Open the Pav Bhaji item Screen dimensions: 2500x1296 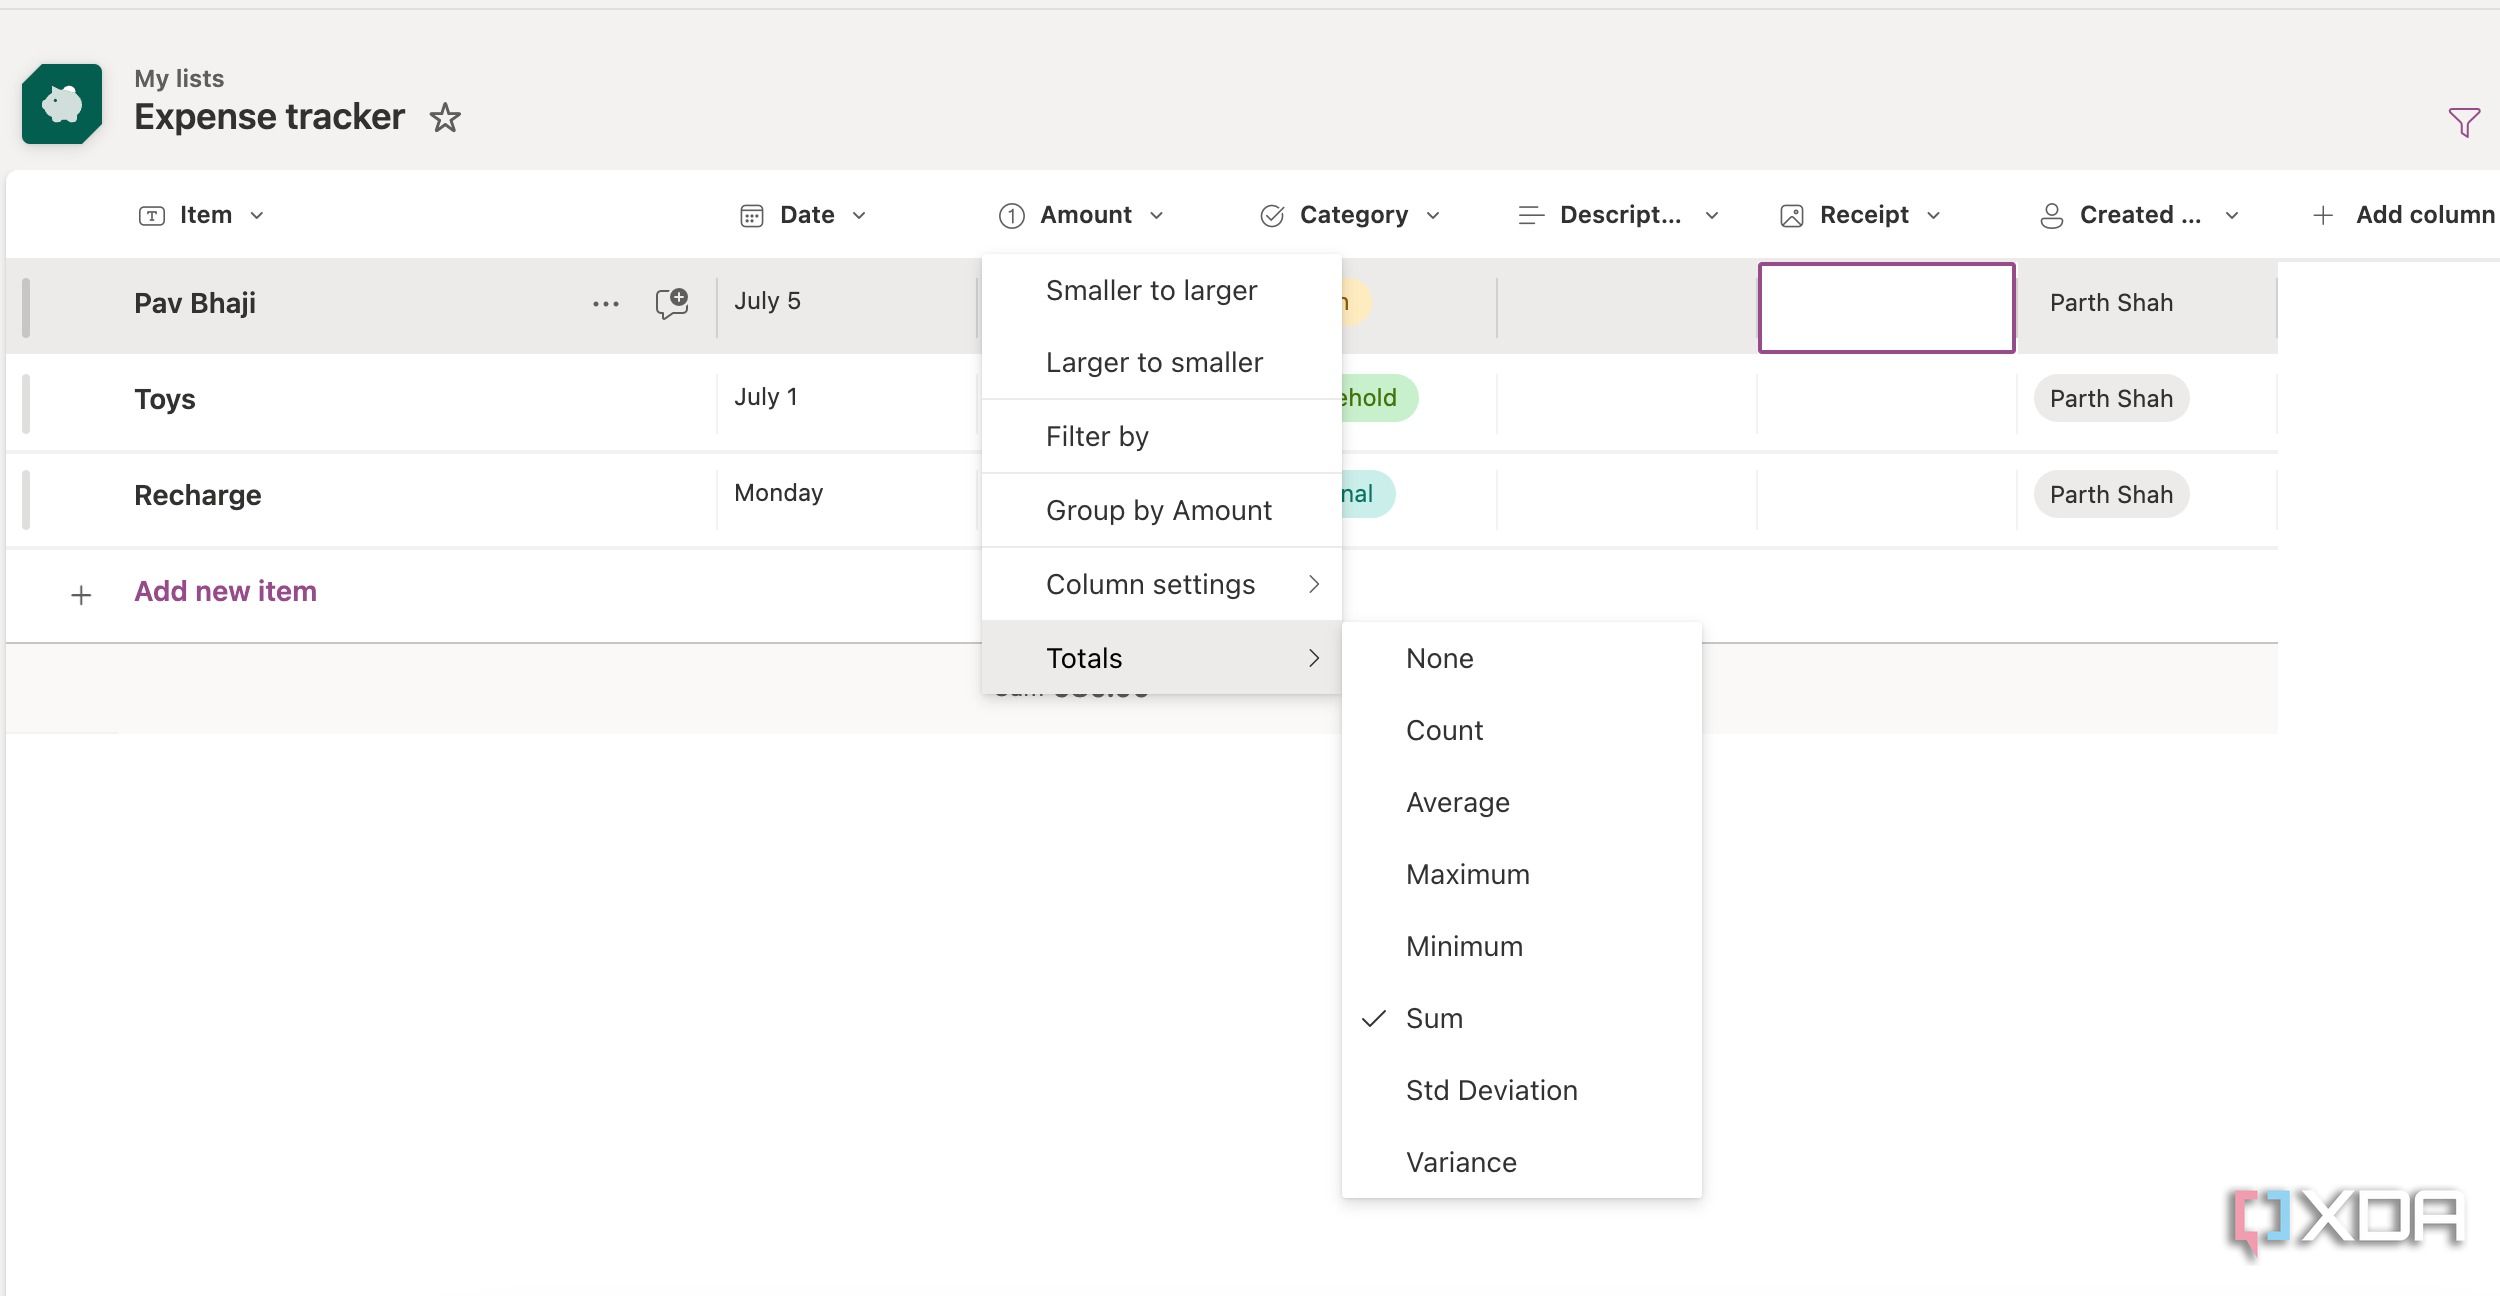pos(195,303)
